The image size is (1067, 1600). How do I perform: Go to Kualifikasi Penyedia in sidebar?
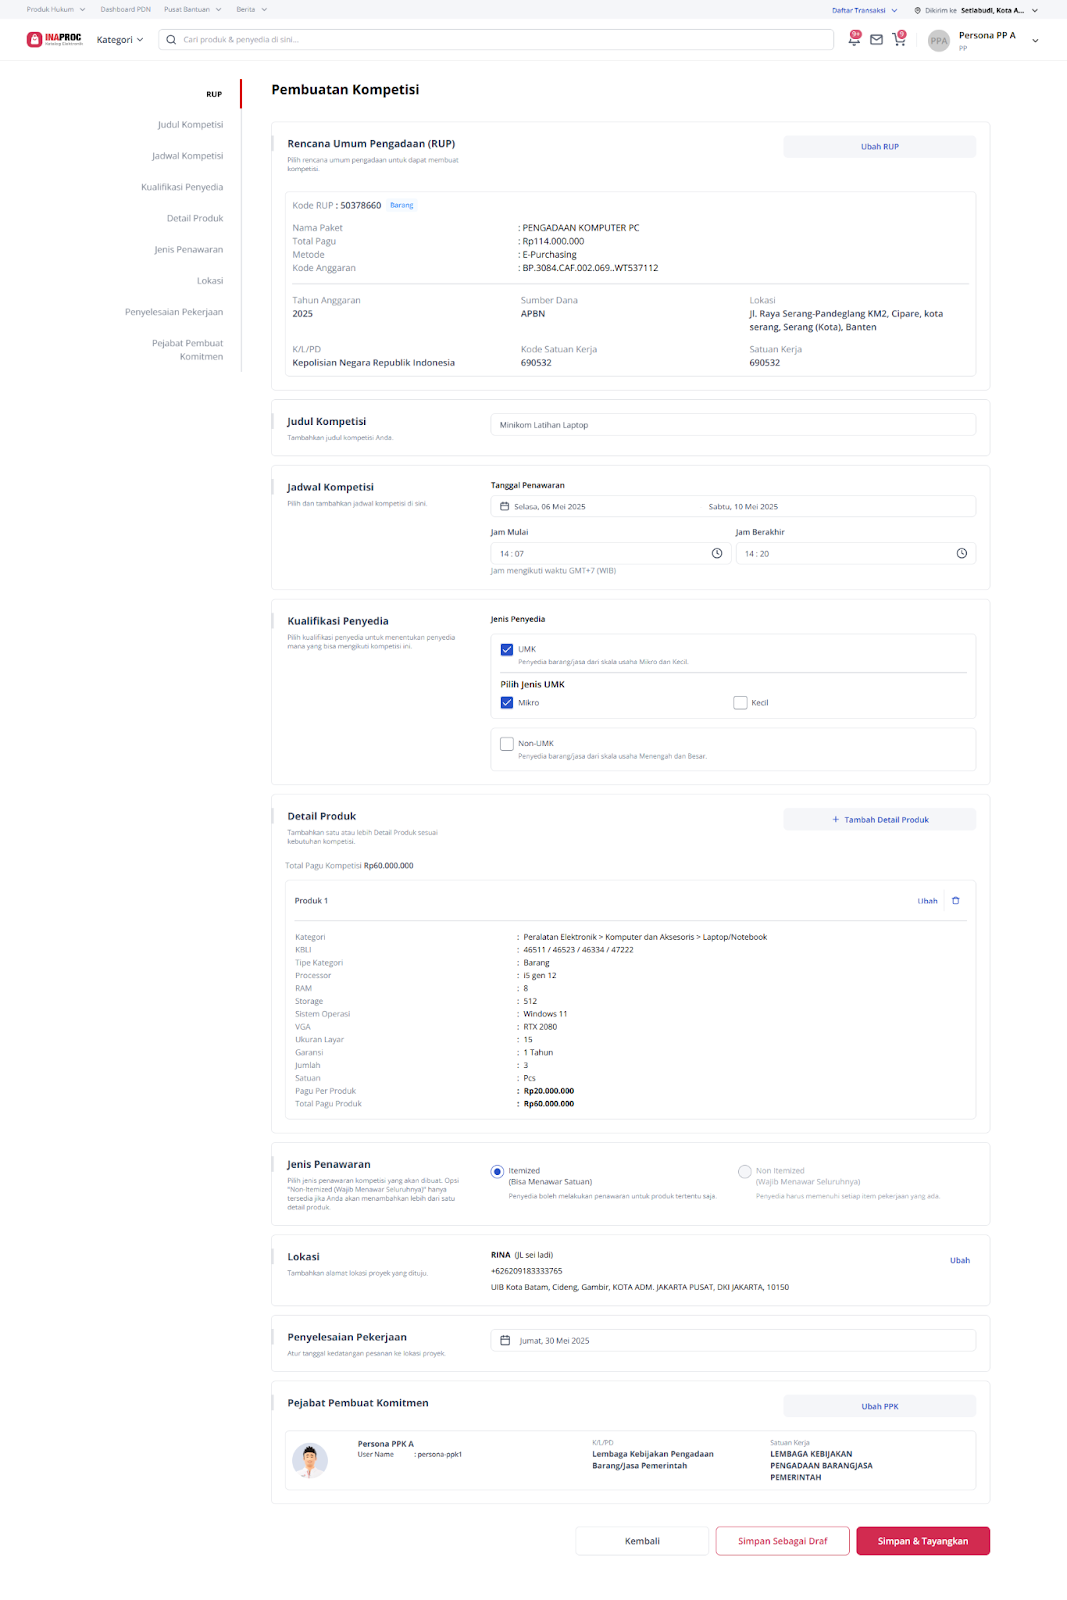tap(182, 187)
